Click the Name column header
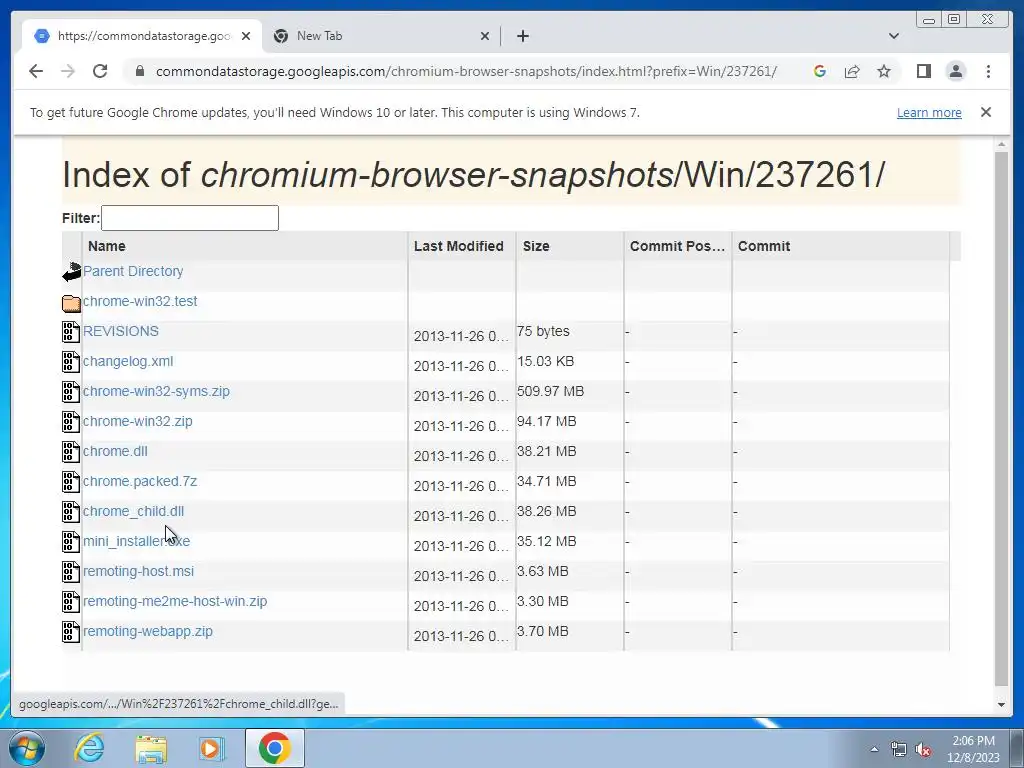The image size is (1024, 768). click(x=245, y=246)
